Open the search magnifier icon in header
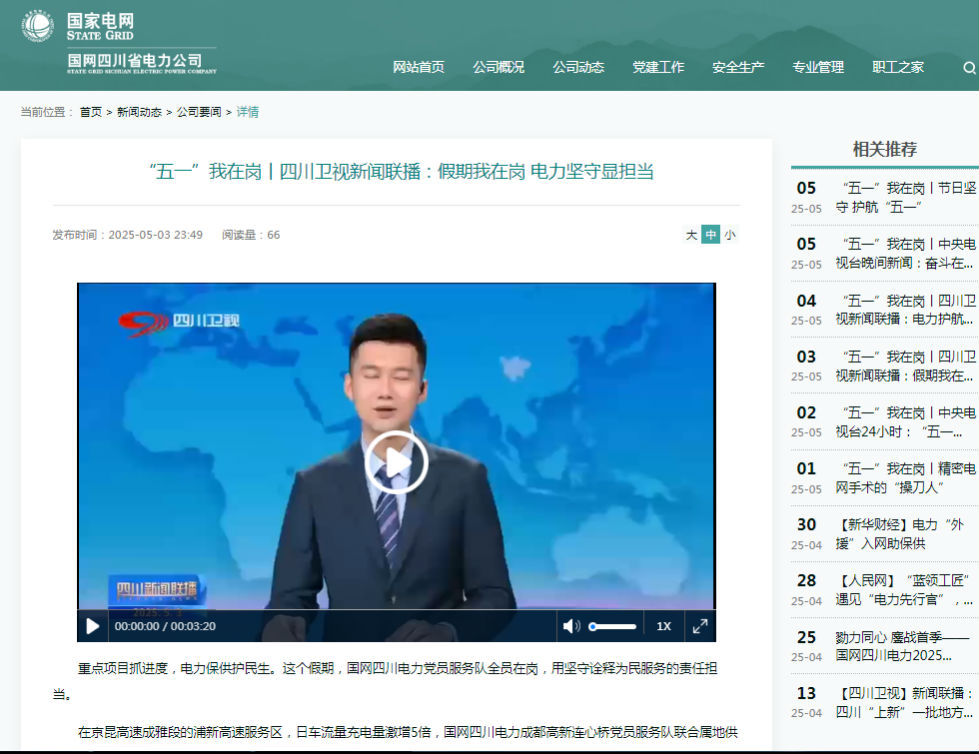The image size is (979, 754). (969, 67)
